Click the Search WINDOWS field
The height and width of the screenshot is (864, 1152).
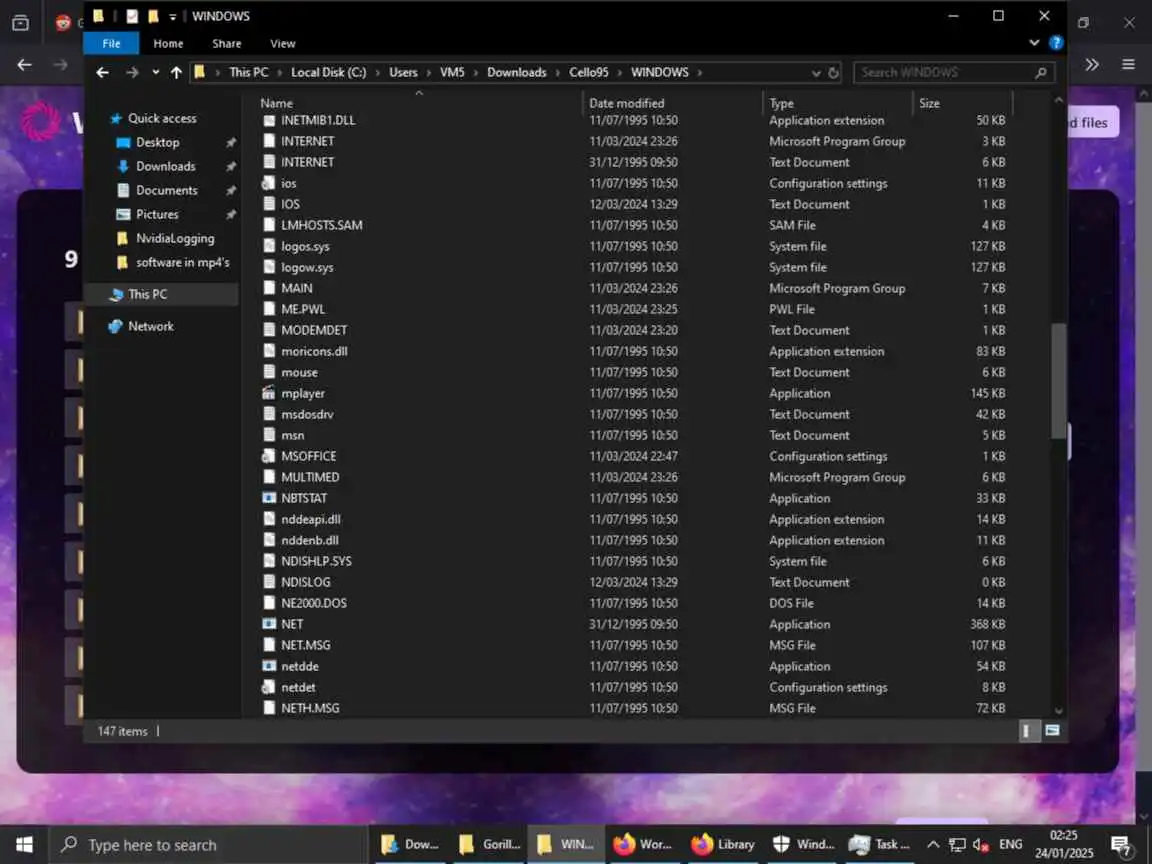pos(954,72)
